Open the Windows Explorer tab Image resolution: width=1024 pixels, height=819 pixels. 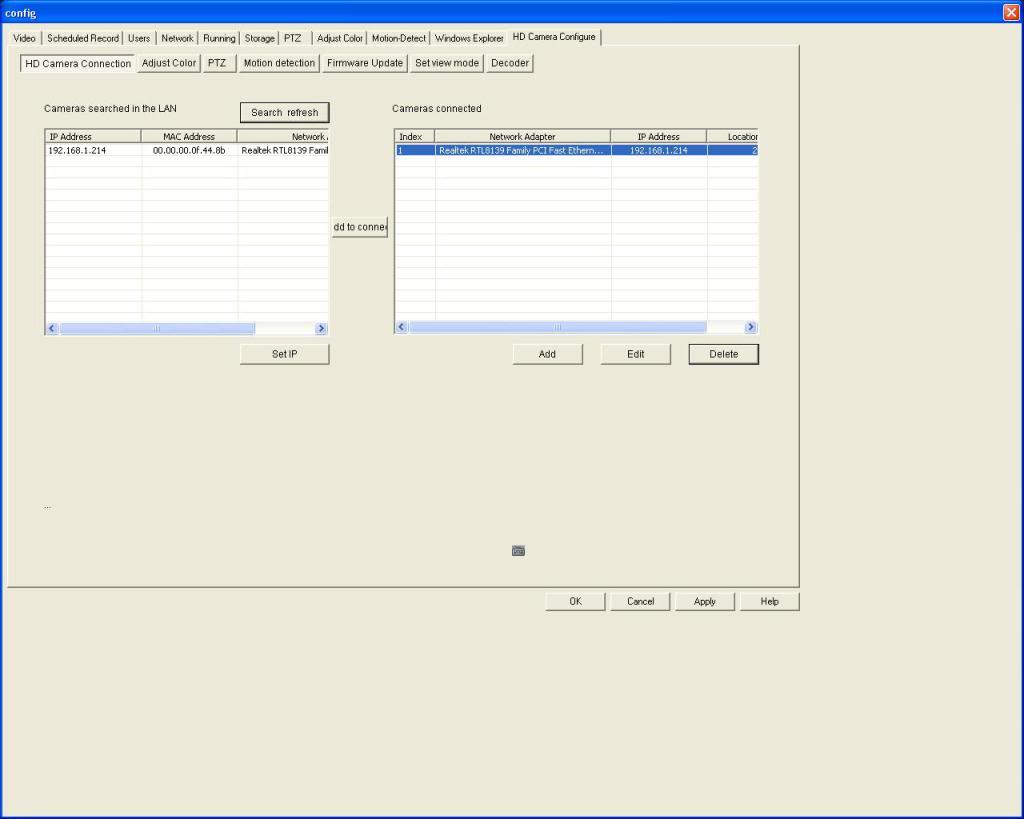click(469, 38)
